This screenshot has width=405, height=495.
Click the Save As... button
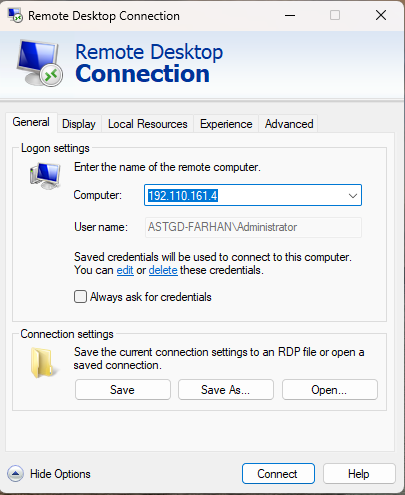click(226, 389)
